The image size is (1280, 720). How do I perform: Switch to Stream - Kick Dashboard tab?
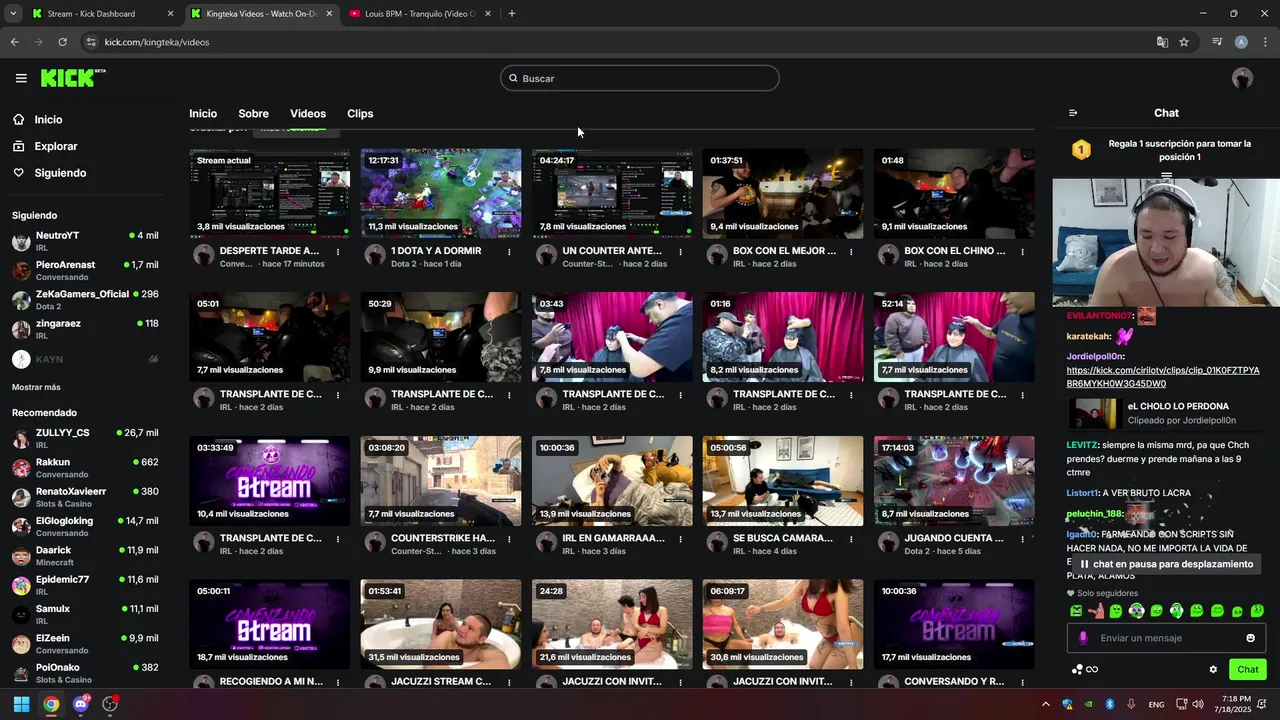pyautogui.click(x=103, y=14)
